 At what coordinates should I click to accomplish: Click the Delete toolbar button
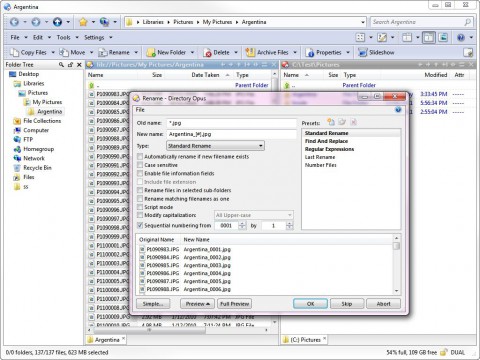coord(216,52)
